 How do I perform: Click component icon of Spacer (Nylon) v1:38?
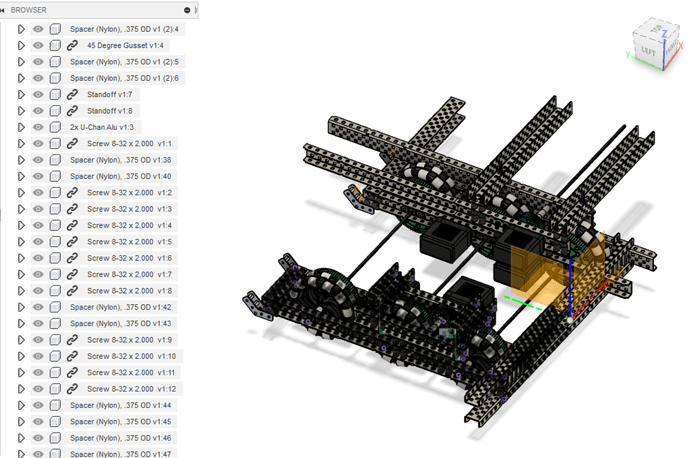pos(56,160)
